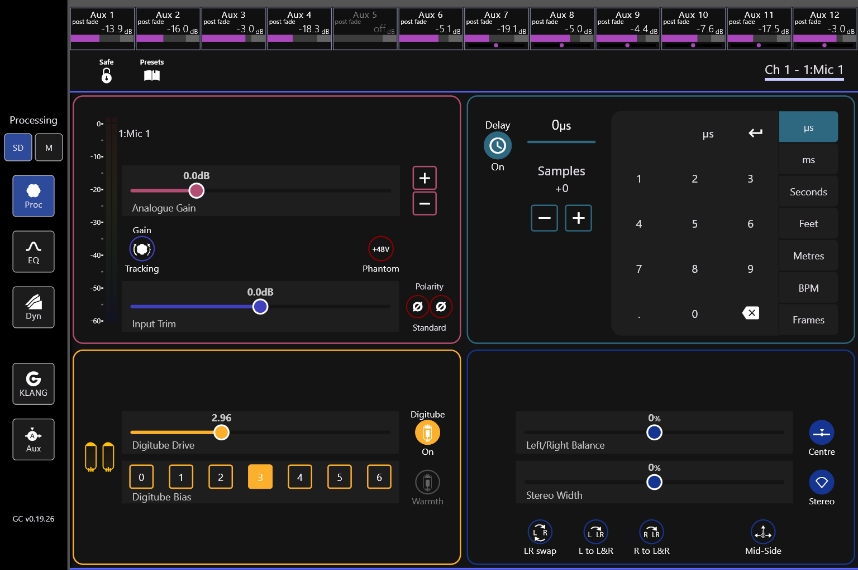Image resolution: width=858 pixels, height=570 pixels.
Task: Click the LR swap icon
Action: coord(540,532)
